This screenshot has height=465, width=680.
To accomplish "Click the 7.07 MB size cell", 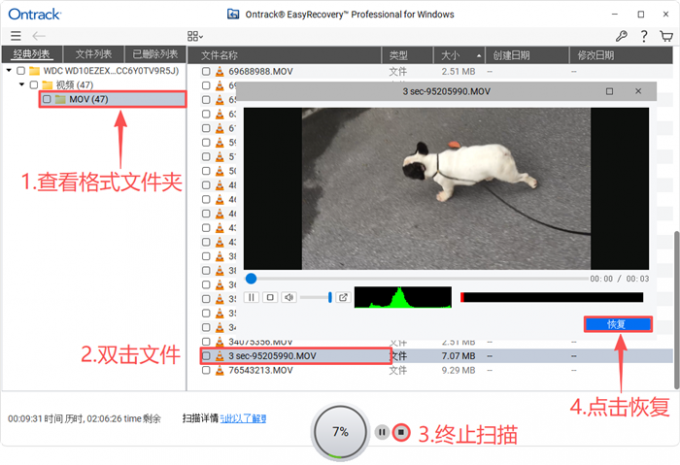I will pos(458,356).
